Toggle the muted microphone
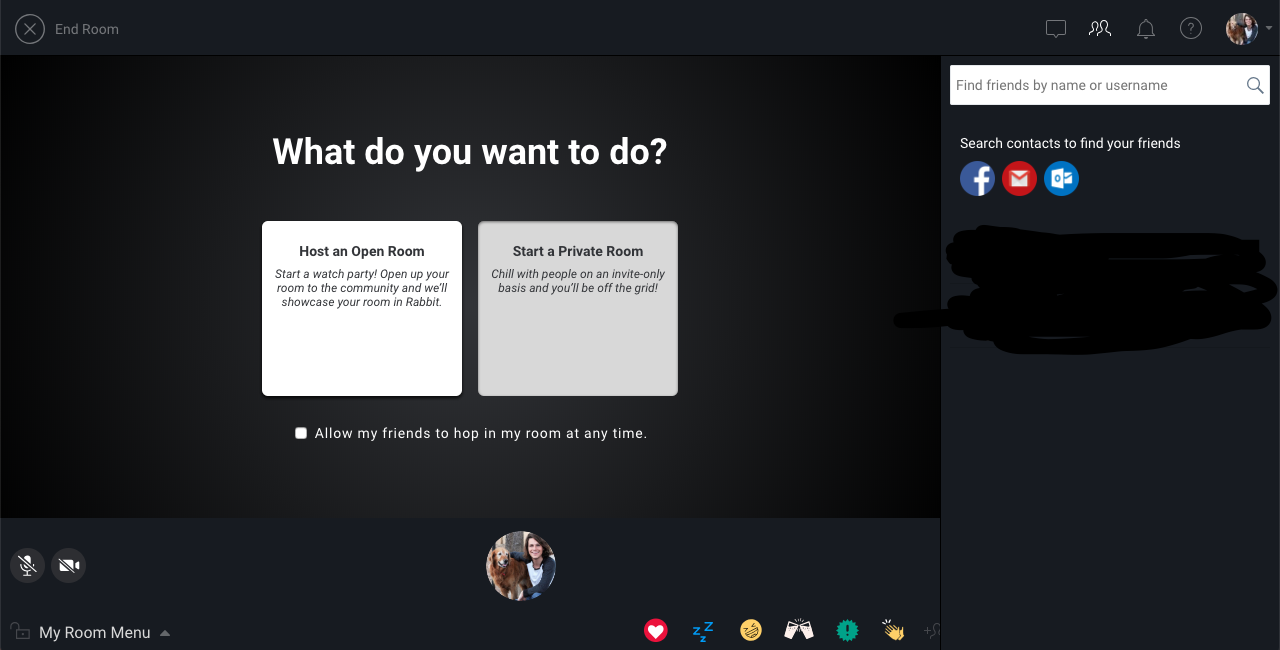Image resolution: width=1280 pixels, height=650 pixels. [x=28, y=565]
